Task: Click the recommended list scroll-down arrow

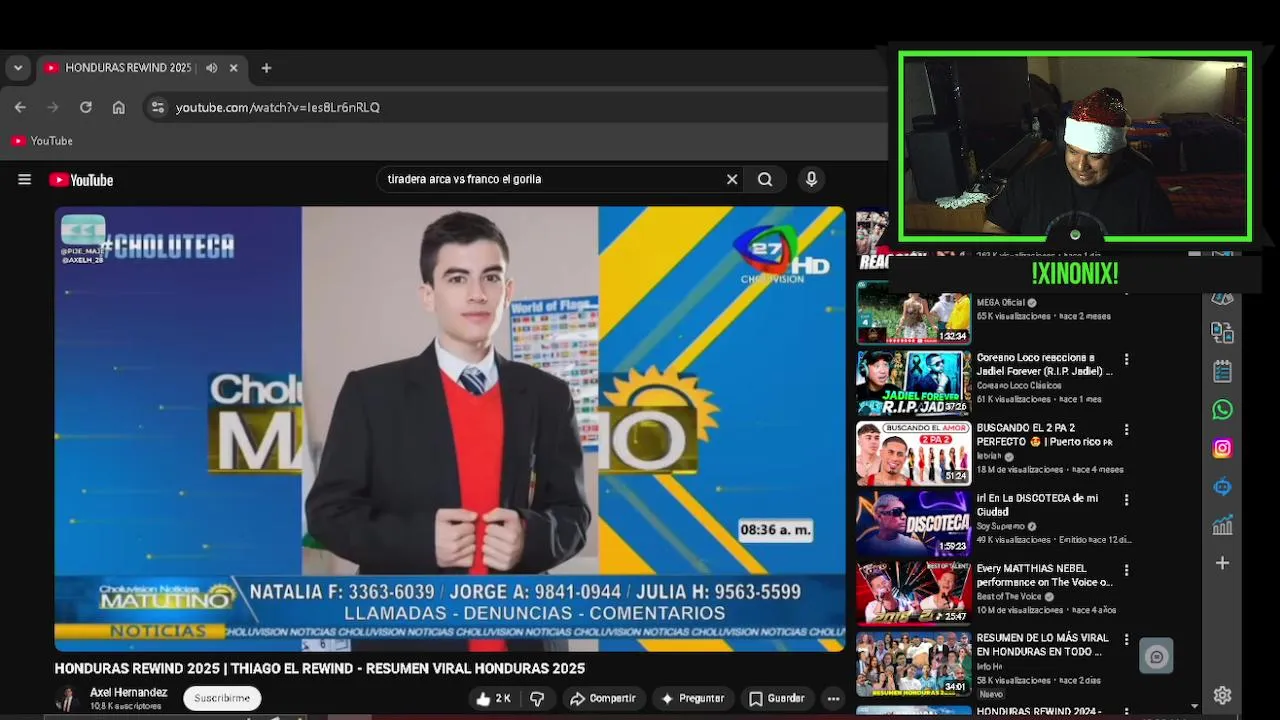Action: point(1194,706)
